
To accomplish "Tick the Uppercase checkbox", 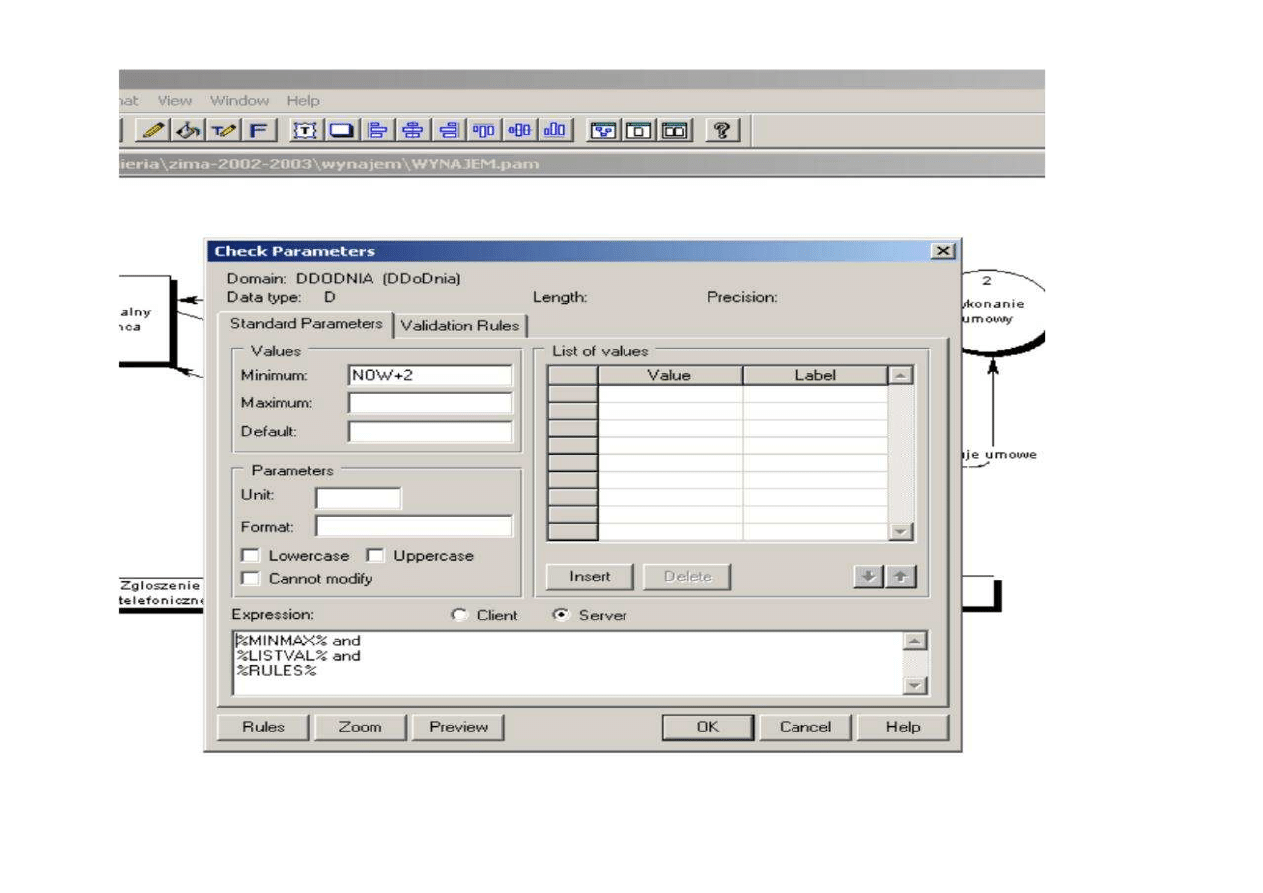I will (375, 556).
